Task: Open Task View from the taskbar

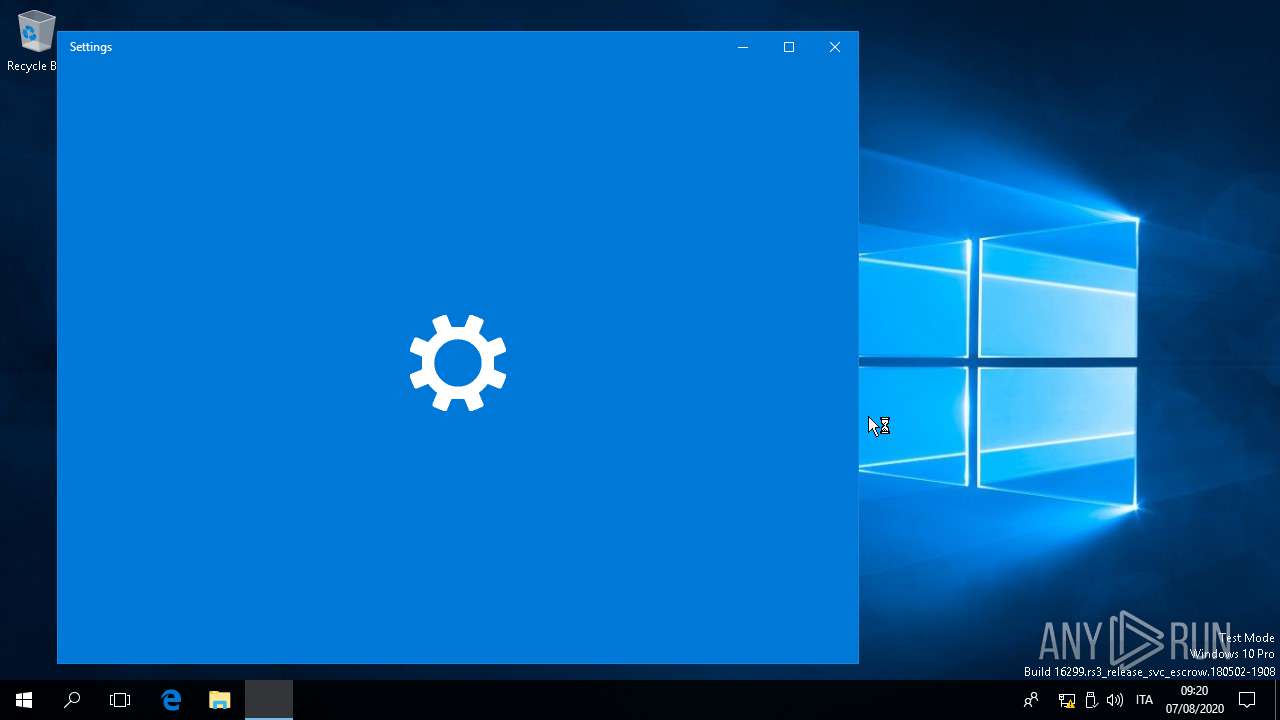Action: (x=120, y=700)
